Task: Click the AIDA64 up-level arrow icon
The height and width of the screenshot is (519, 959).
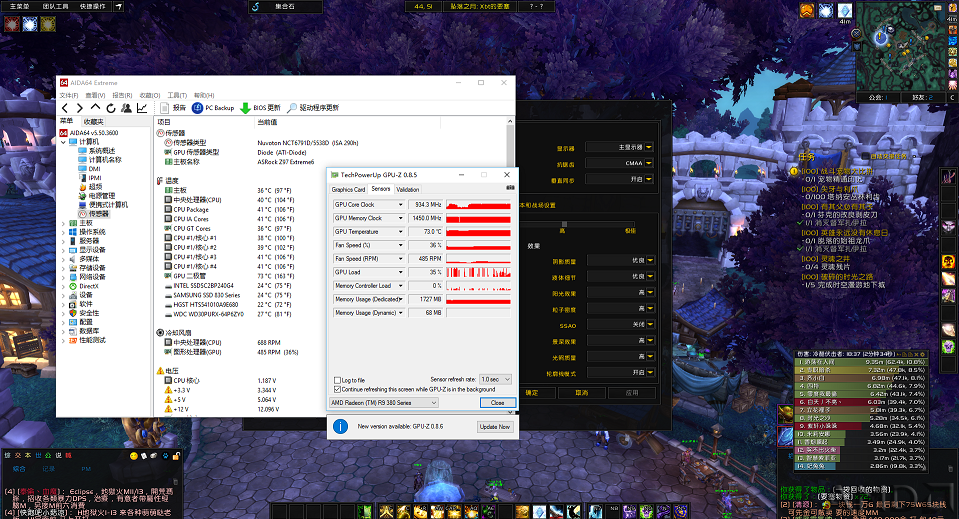Action: coord(95,108)
